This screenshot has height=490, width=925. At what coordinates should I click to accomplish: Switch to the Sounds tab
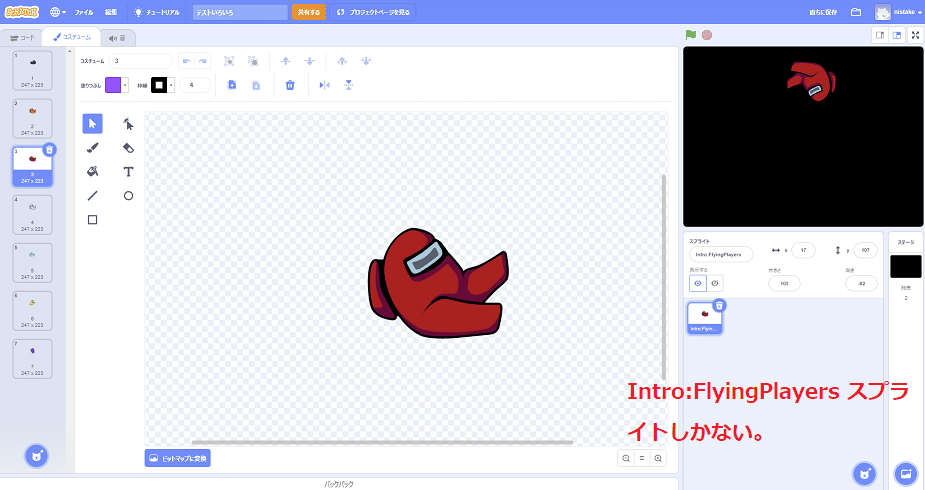pyautogui.click(x=117, y=38)
